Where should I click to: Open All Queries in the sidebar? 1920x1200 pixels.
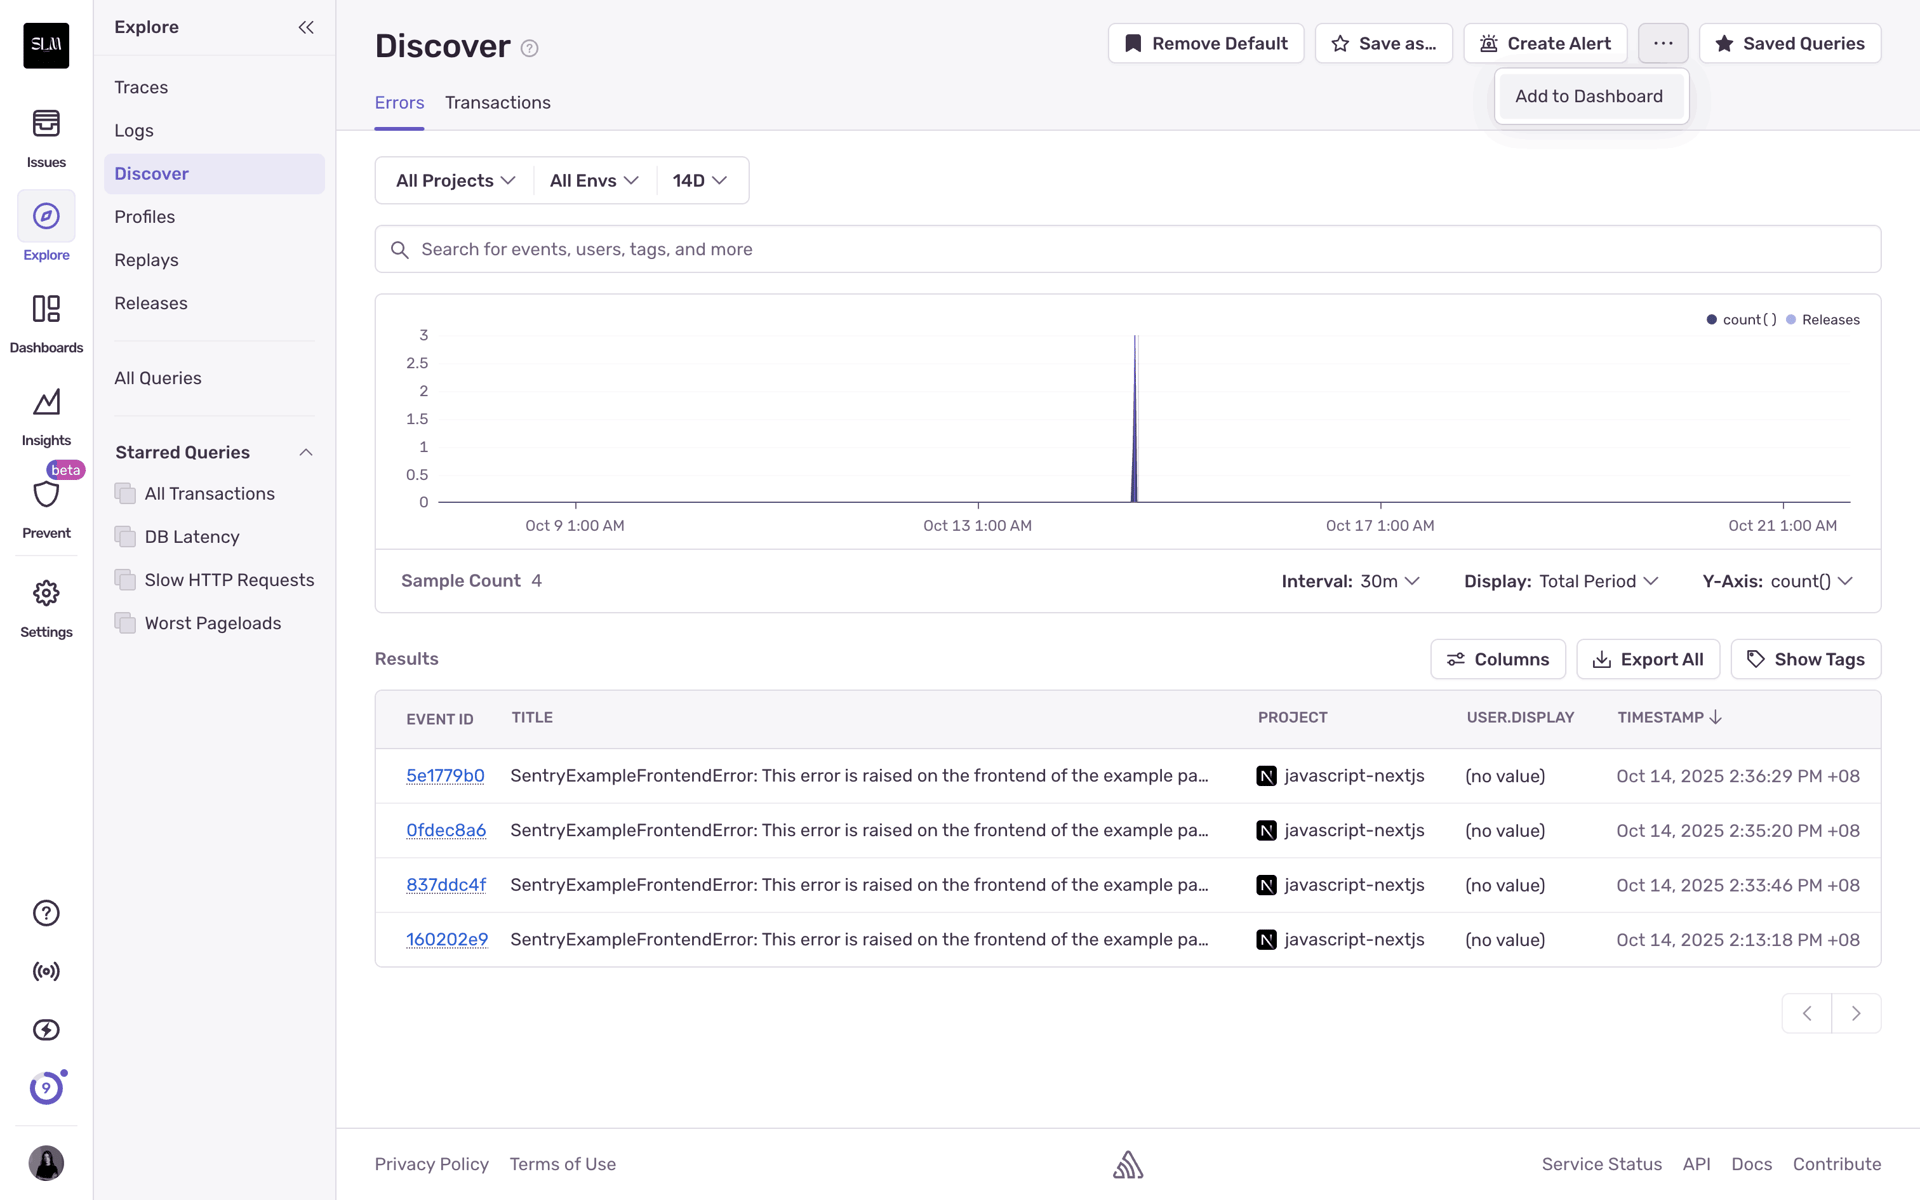pyautogui.click(x=214, y=378)
